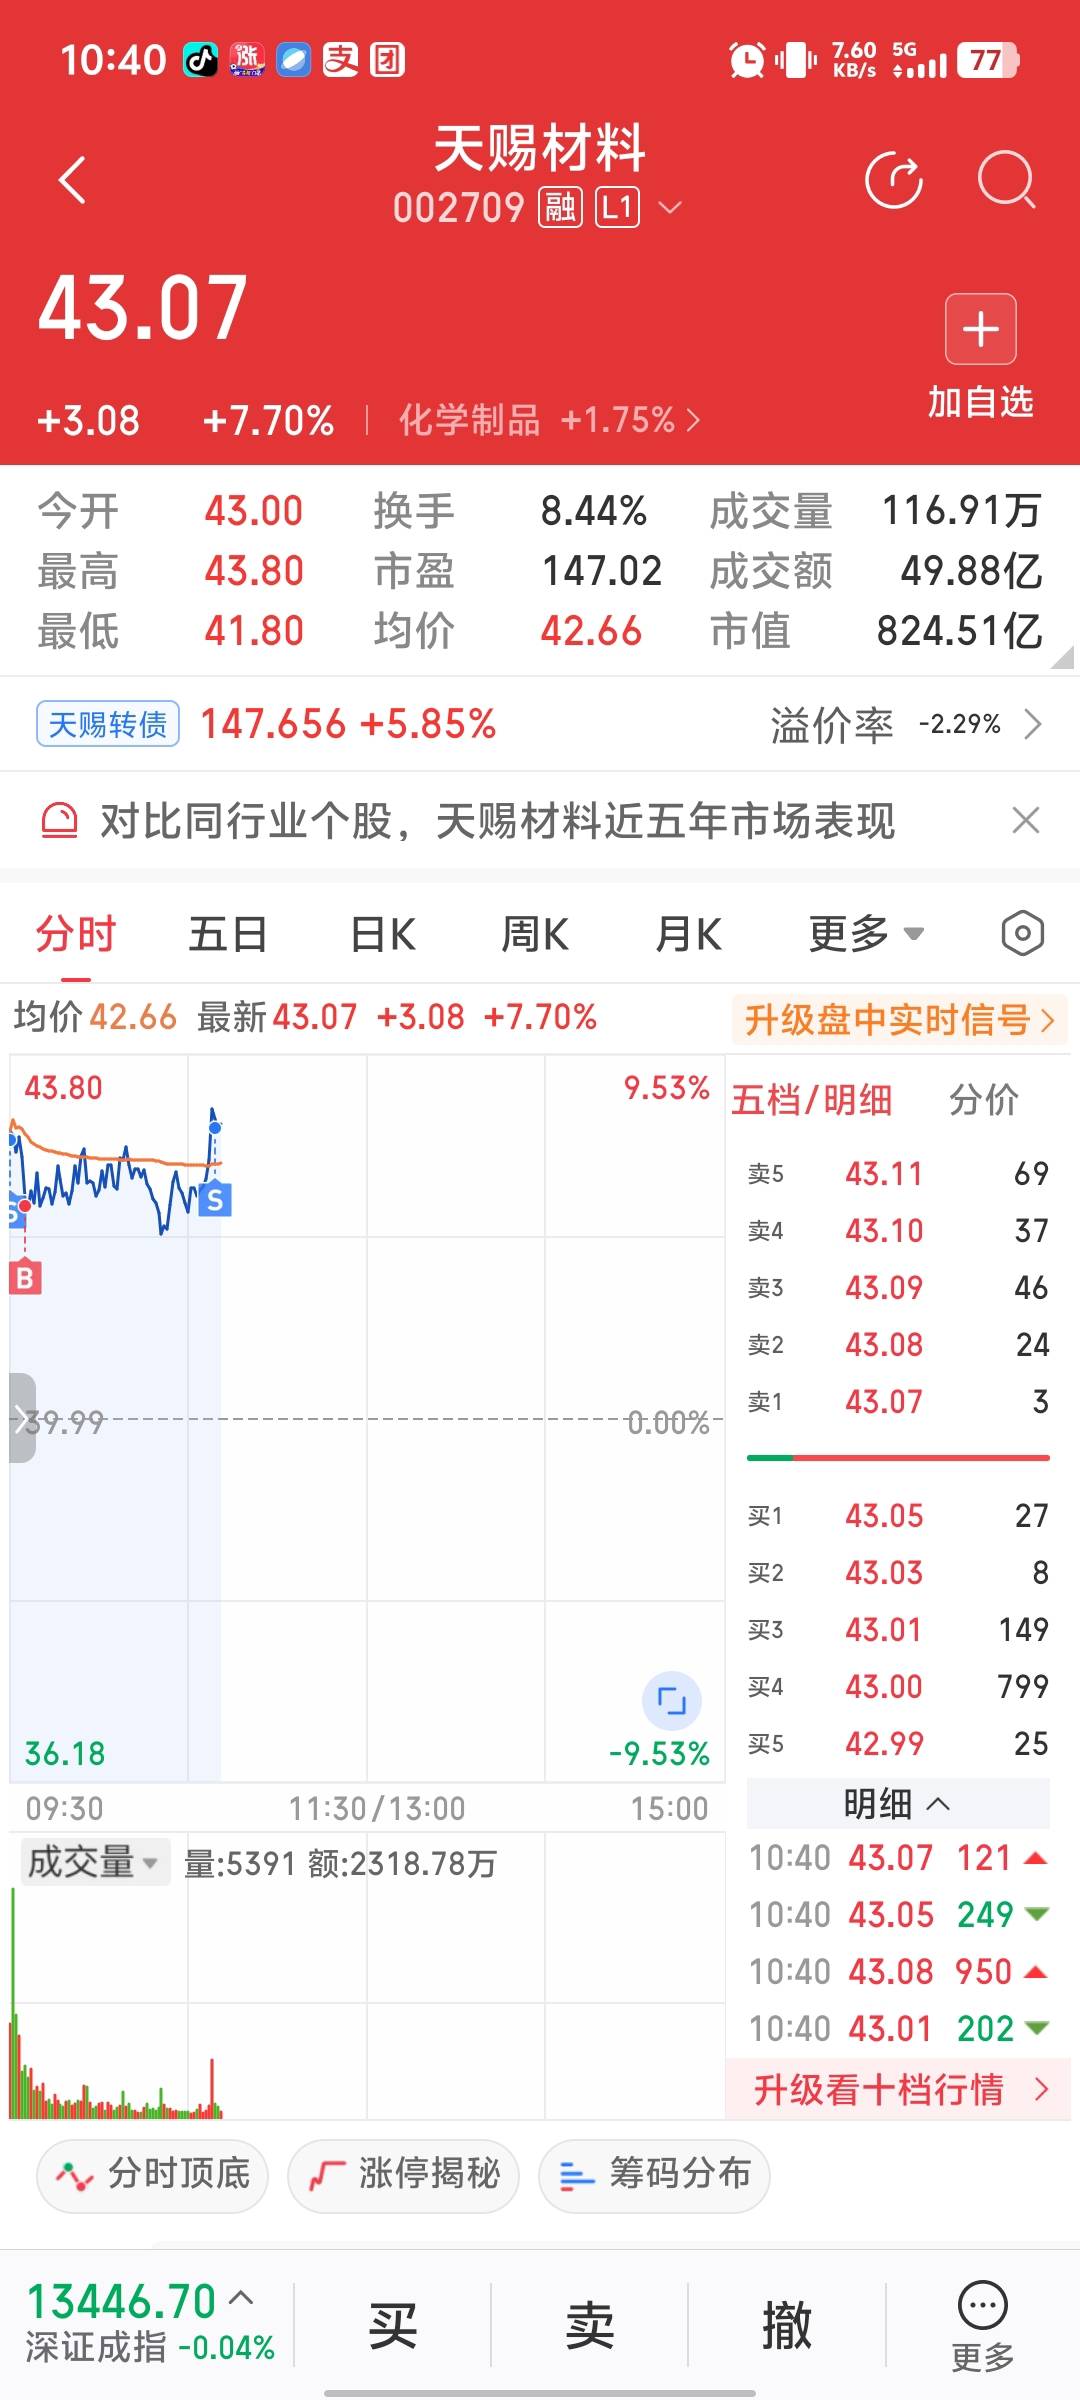Tap the share/refresh circular icon

[x=894, y=180]
